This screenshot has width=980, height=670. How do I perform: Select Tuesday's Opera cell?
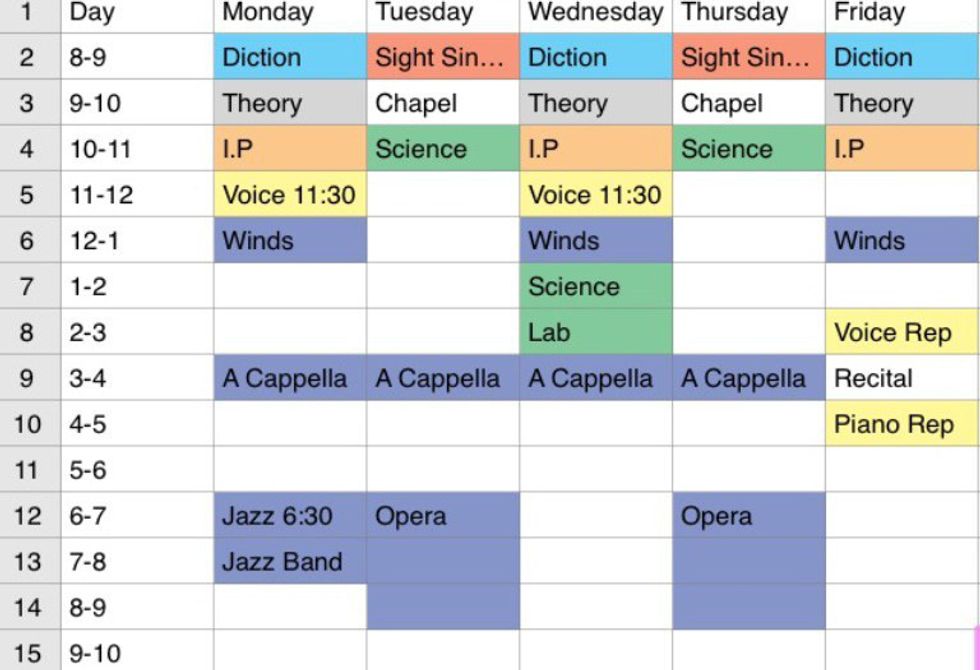click(443, 516)
